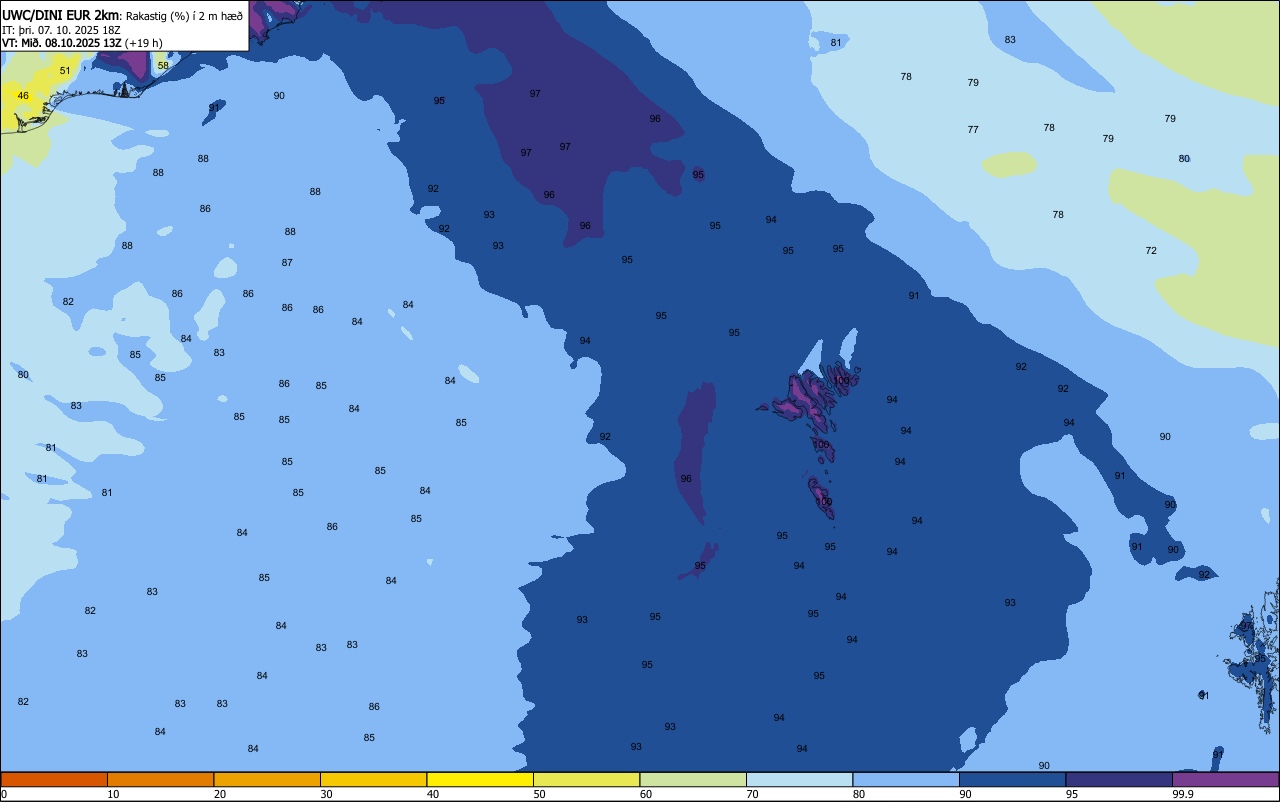Click the 80–90 light blue legend swatch

[x=906, y=779]
